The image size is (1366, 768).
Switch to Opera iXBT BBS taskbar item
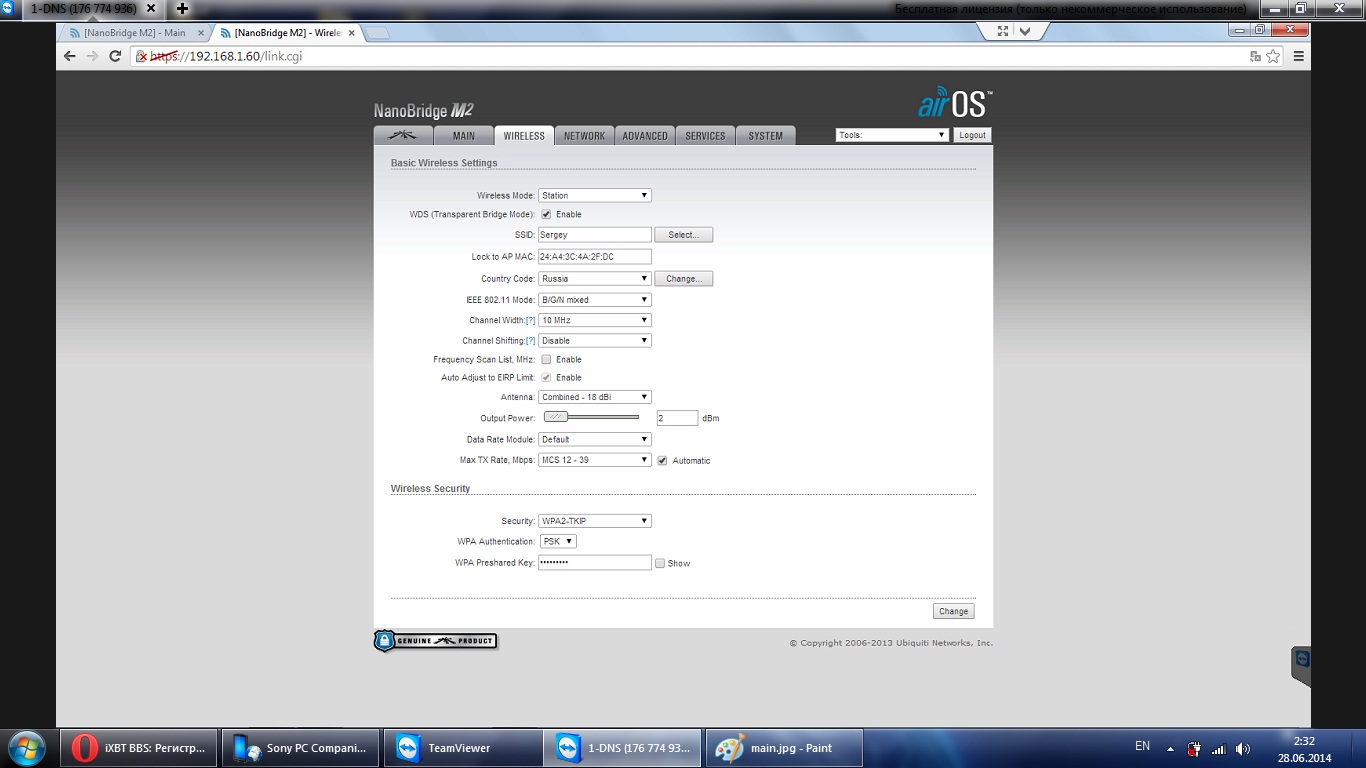pyautogui.click(x=139, y=747)
